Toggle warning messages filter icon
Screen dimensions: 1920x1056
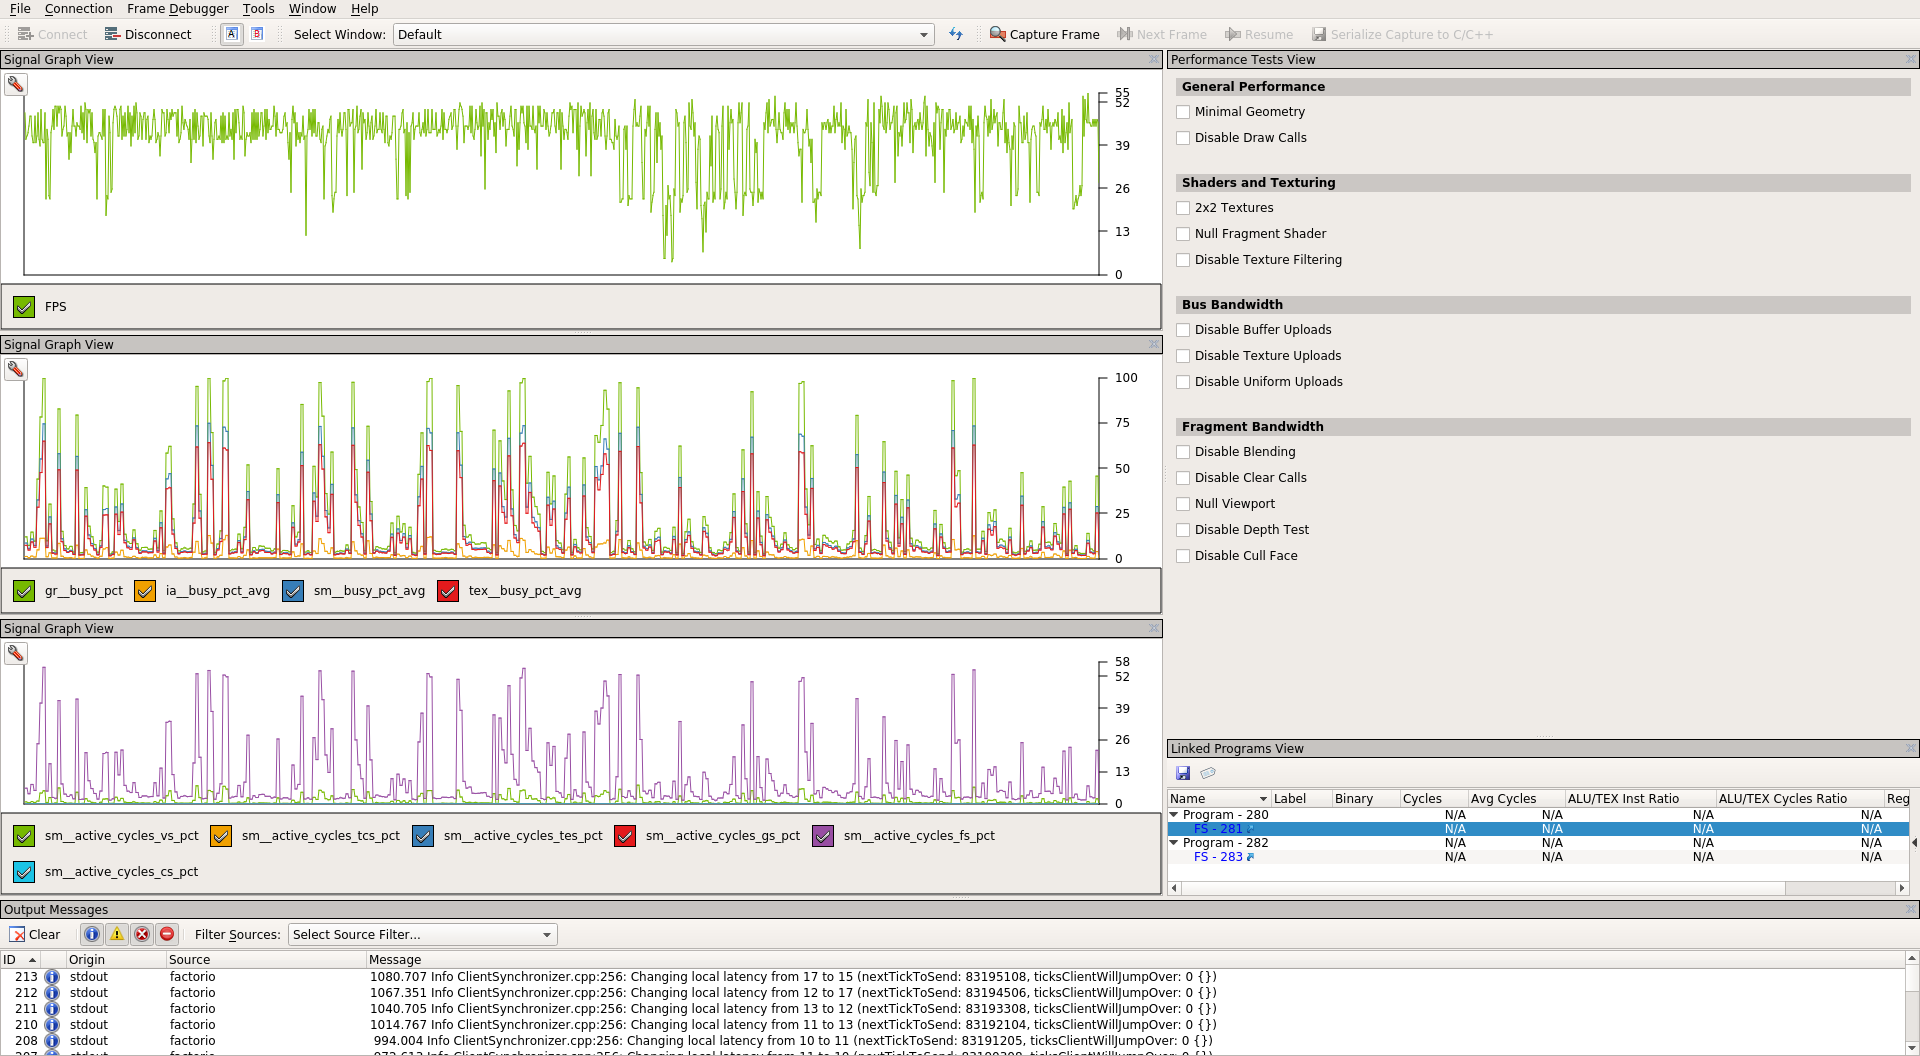[117, 934]
